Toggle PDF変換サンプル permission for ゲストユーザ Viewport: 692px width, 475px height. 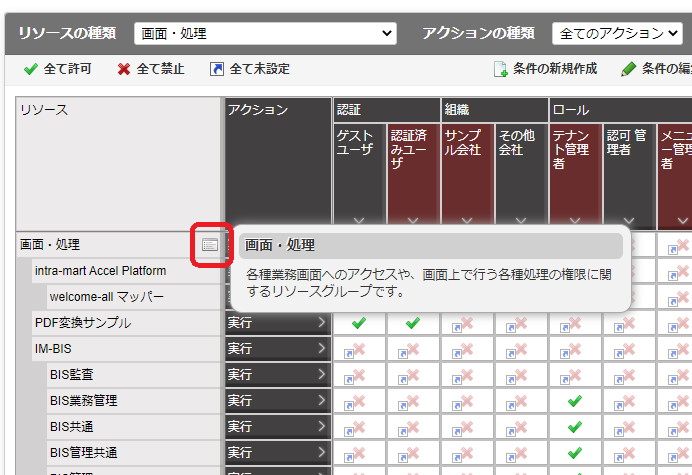(x=359, y=323)
